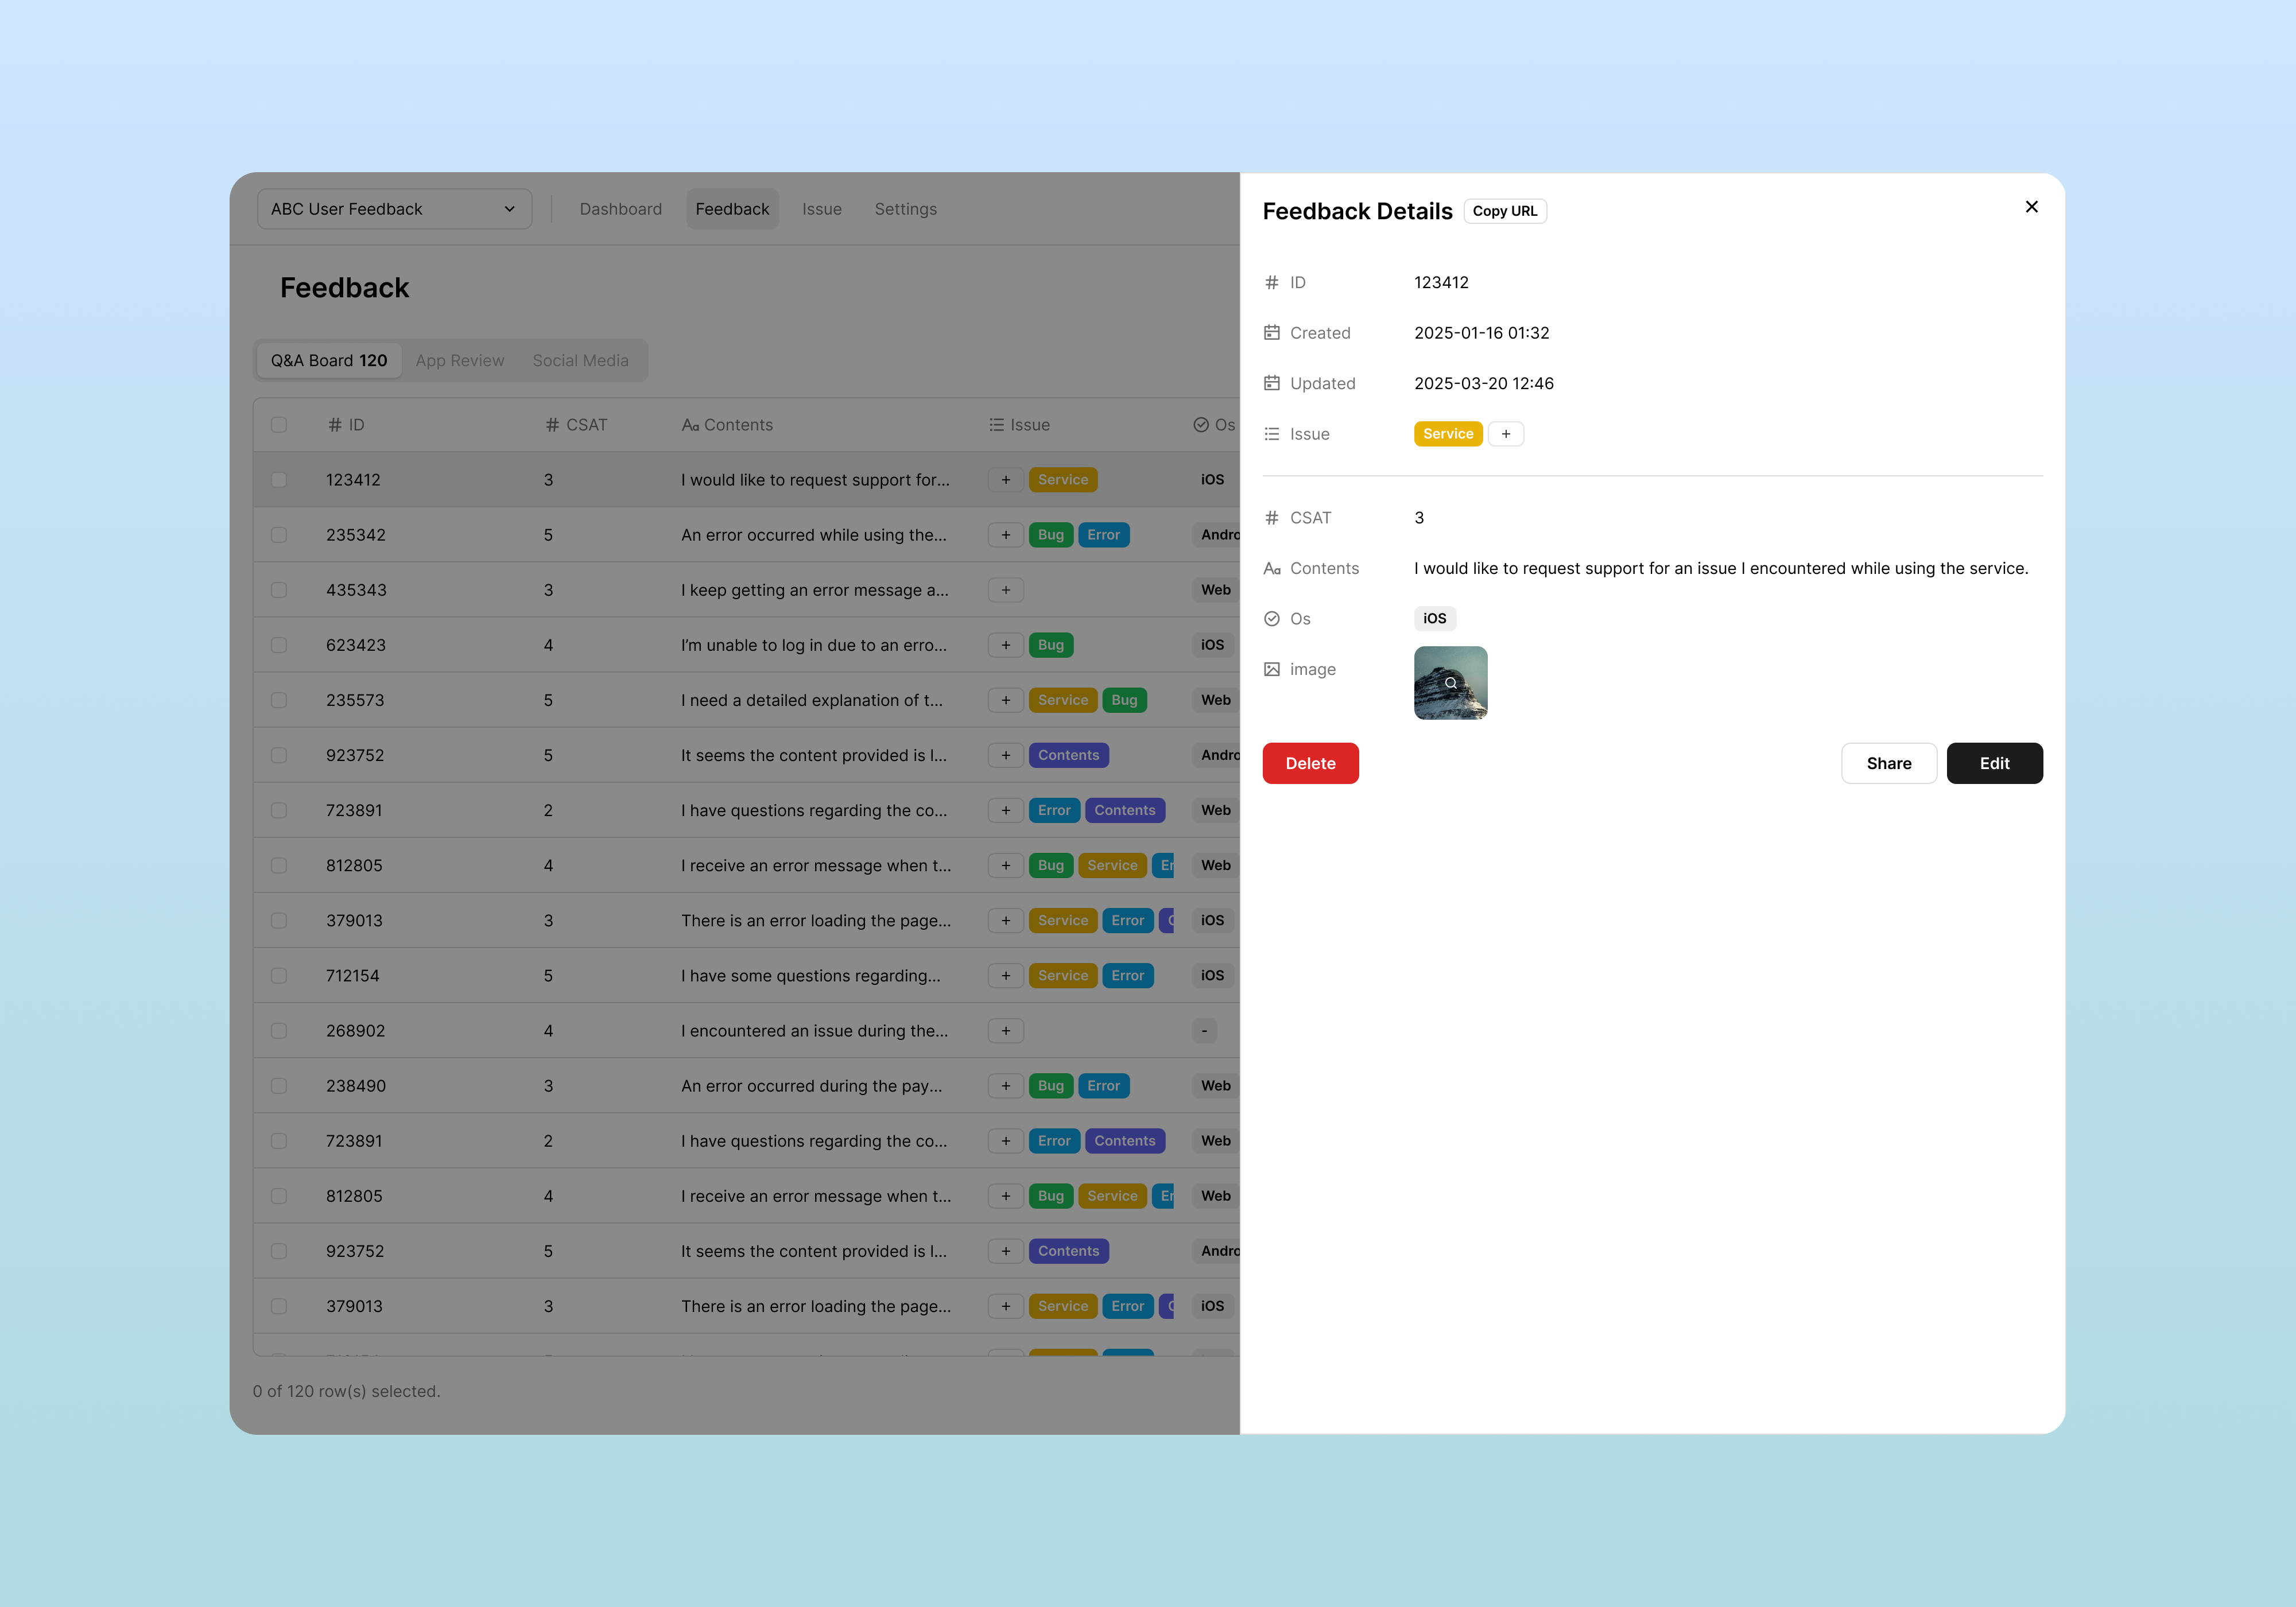Click the plus icon in row 435343 issue cell
The image size is (2296, 1607).
click(x=1005, y=590)
